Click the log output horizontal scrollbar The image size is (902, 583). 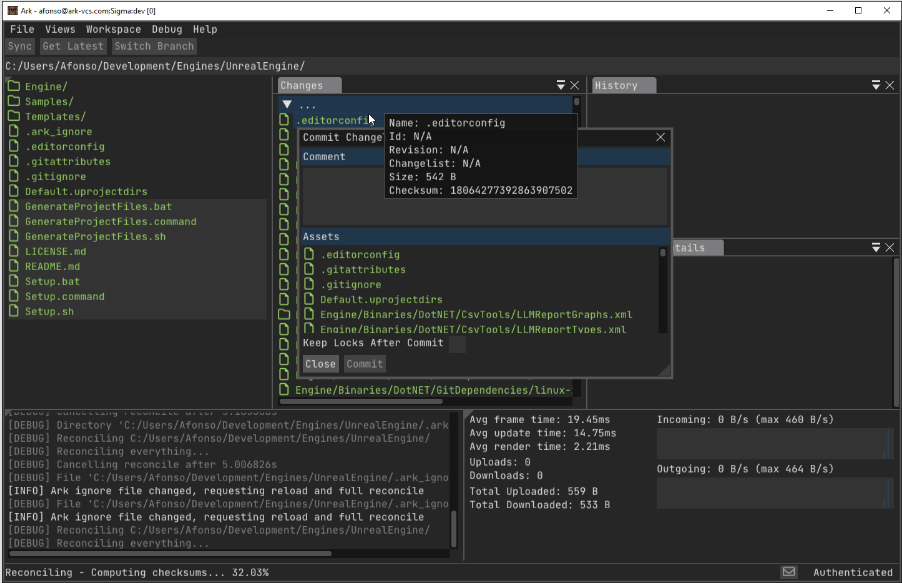click(x=171, y=554)
